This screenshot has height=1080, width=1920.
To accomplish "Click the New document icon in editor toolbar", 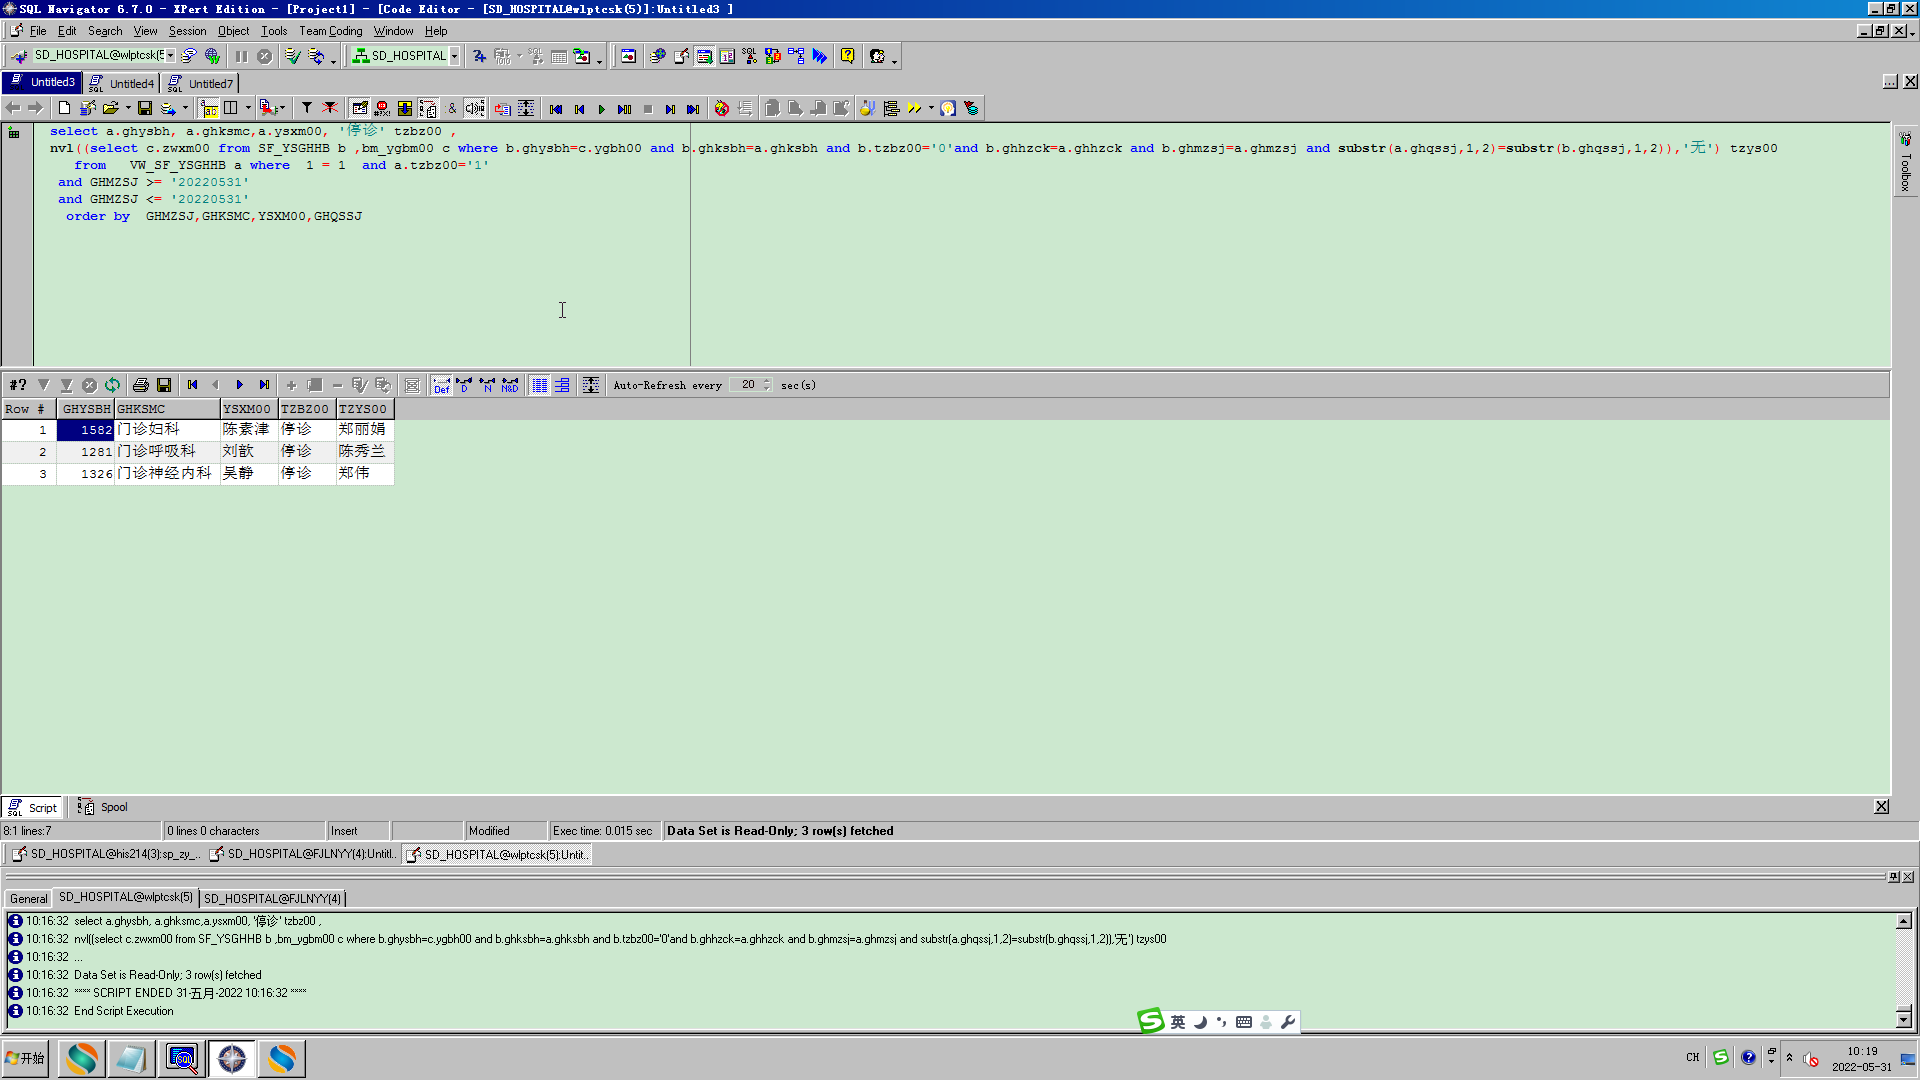I will pos(64,108).
